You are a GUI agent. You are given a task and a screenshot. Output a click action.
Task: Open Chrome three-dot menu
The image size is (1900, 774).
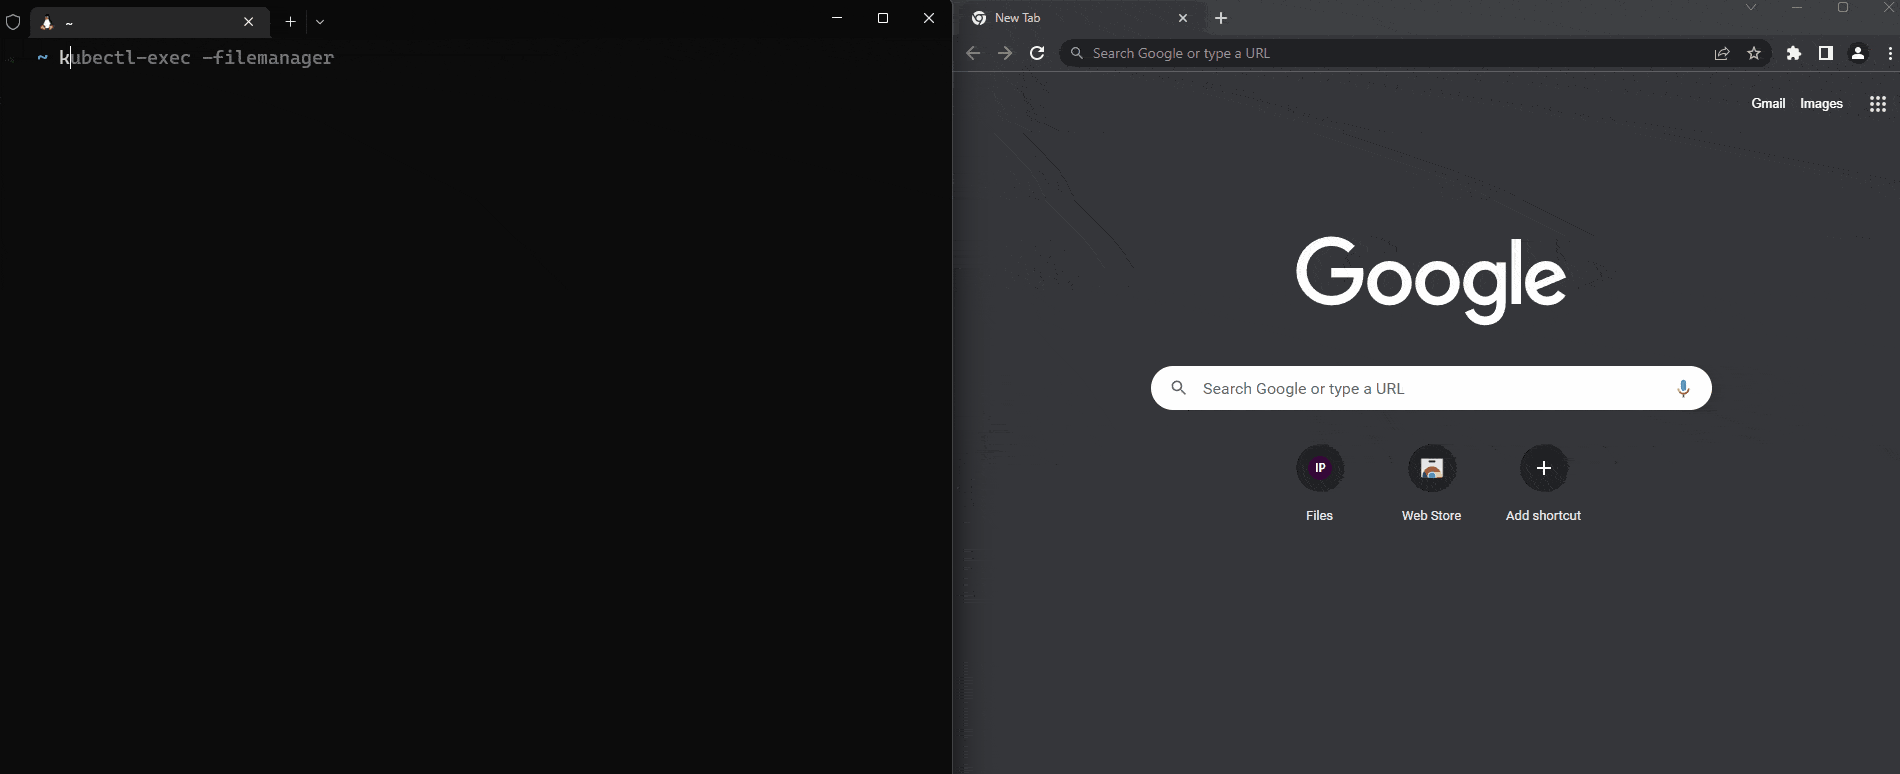click(1889, 54)
